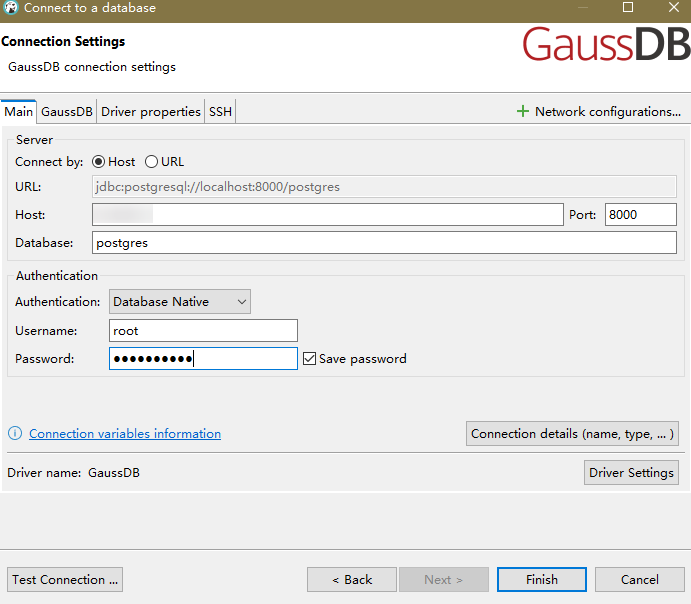Viewport: 691px width, 604px height.
Task: Click the green plus Network configurations icon
Action: [x=522, y=111]
